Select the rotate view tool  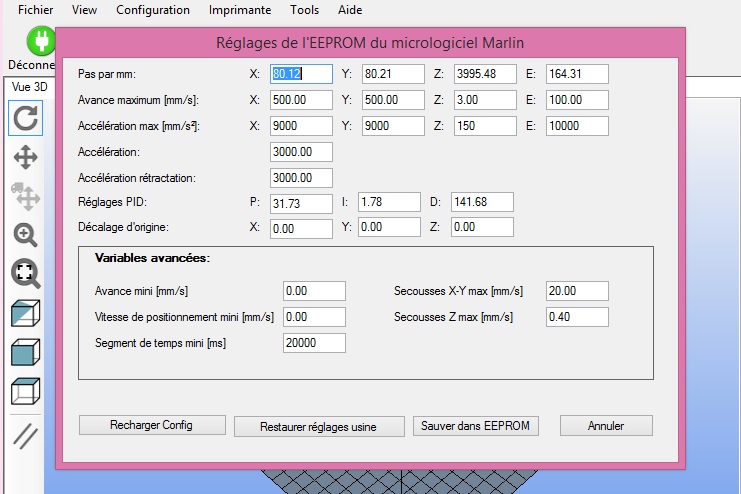click(x=26, y=118)
